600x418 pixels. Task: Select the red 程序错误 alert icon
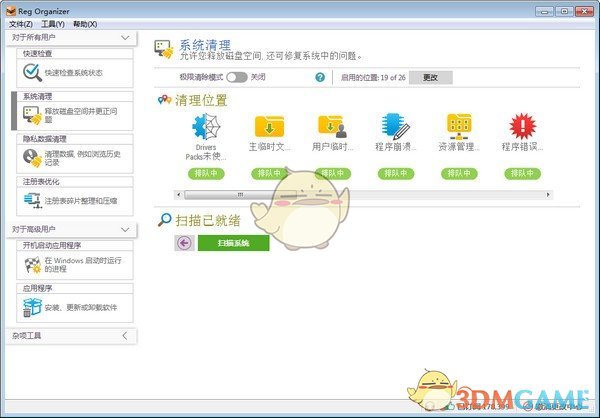(522, 126)
